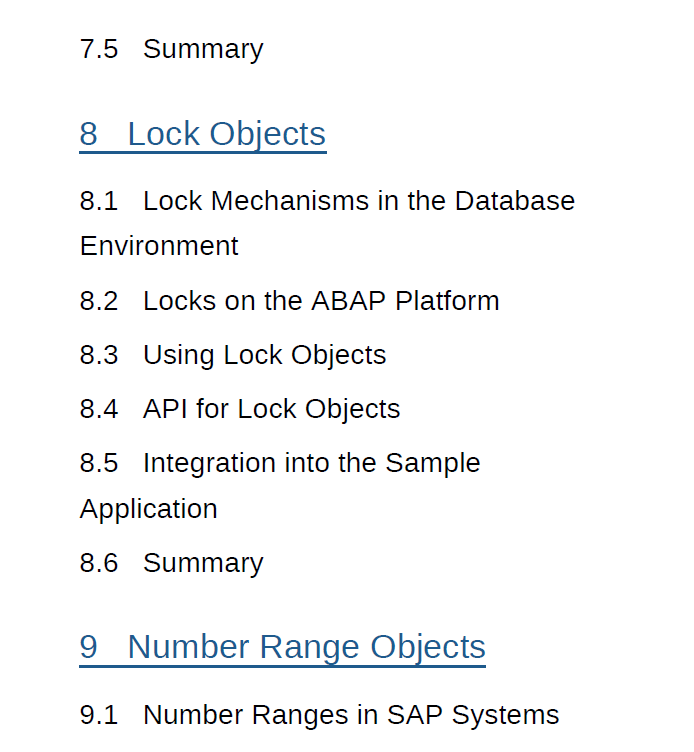Click the section number "8.3"
Image resolution: width=694 pixels, height=752 pixels.
coord(99,355)
